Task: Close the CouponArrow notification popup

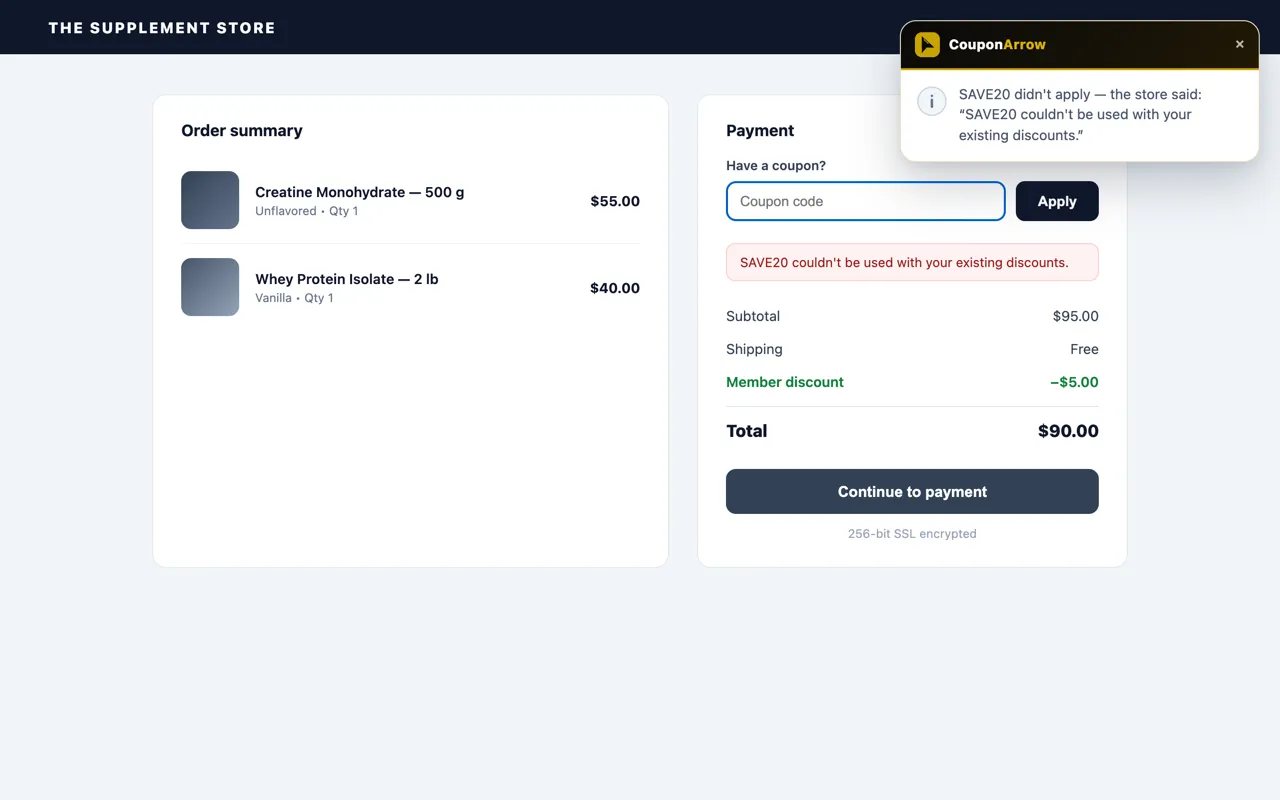Action: pos(1240,44)
